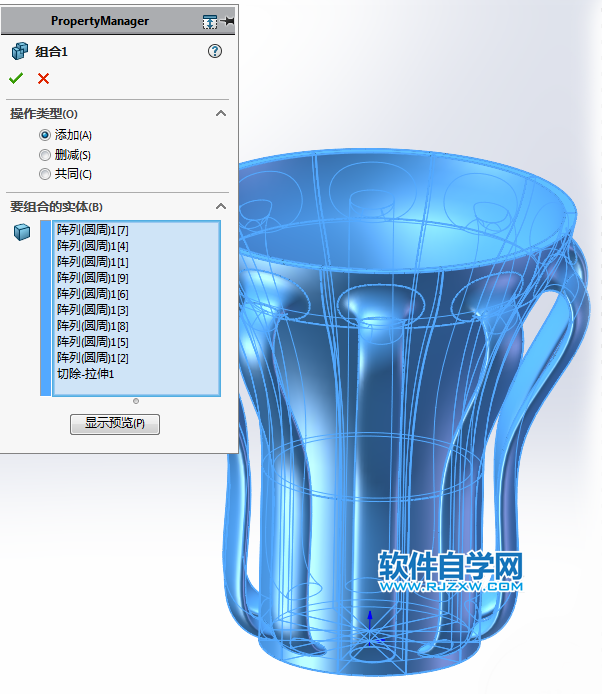Image resolution: width=602 pixels, height=694 pixels.
Task: Collapse the 要组合的实体(B) section
Action: pyautogui.click(x=221, y=207)
